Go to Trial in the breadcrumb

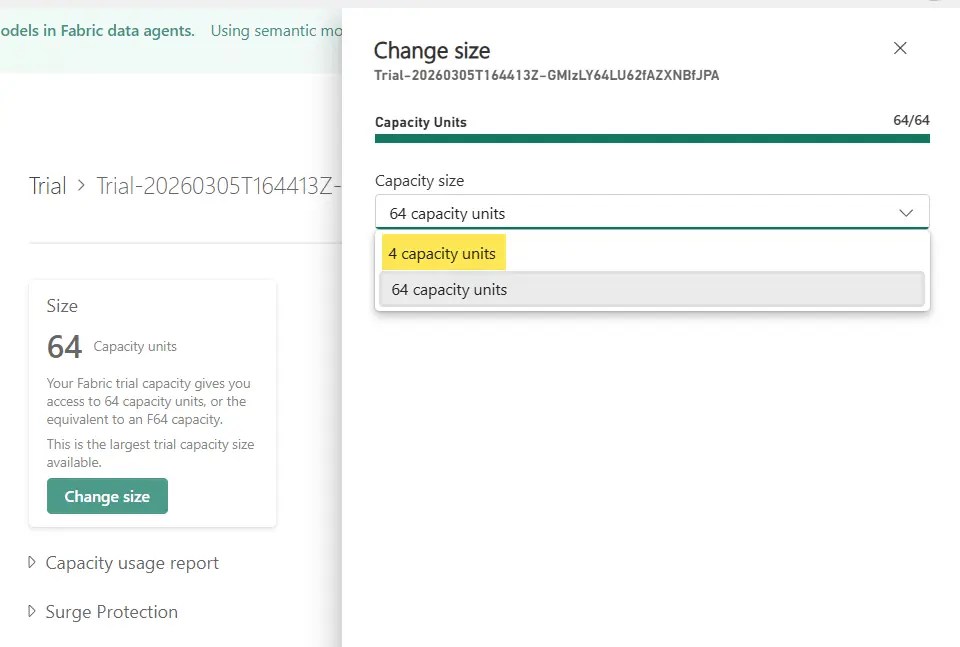click(x=48, y=186)
